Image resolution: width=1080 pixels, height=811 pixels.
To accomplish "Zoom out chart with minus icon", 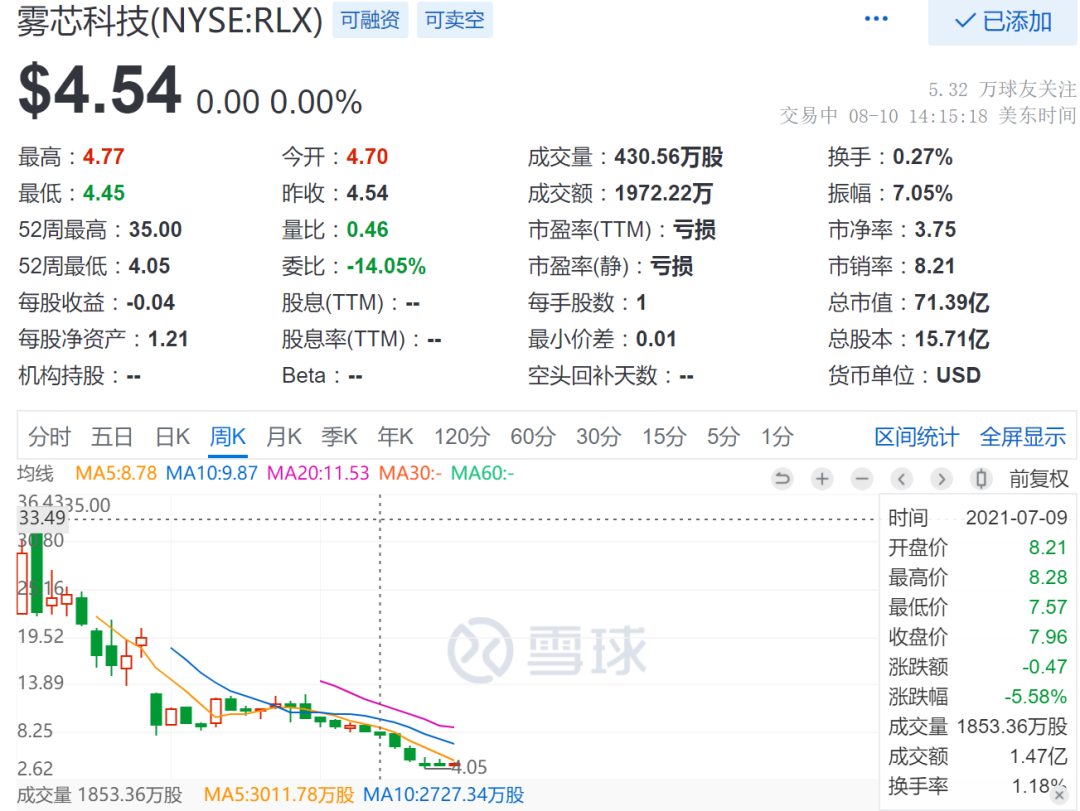I will point(862,478).
